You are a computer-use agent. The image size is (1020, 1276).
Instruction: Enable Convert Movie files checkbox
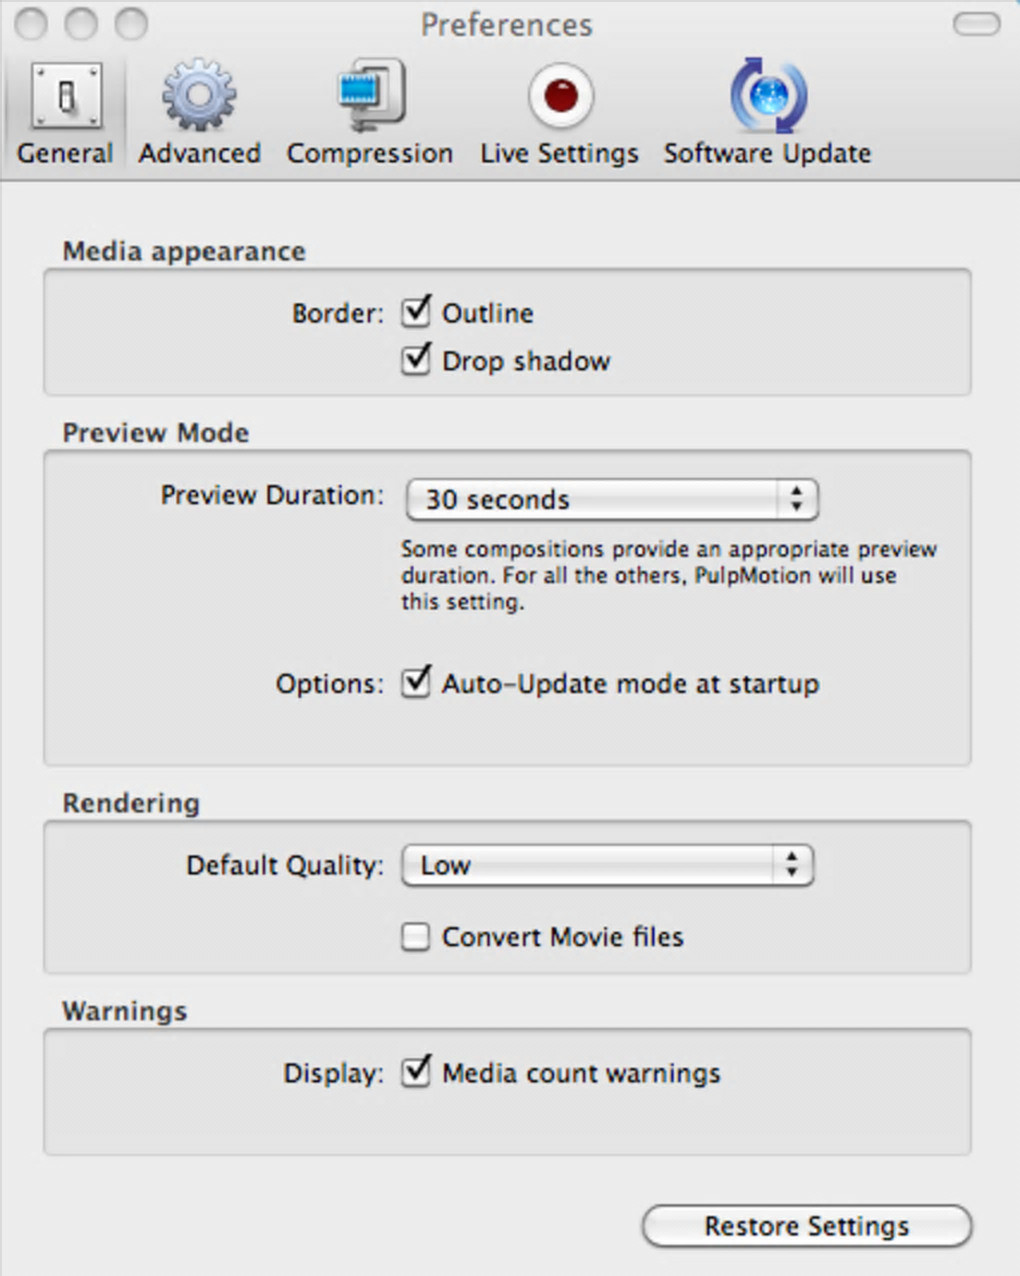416,937
